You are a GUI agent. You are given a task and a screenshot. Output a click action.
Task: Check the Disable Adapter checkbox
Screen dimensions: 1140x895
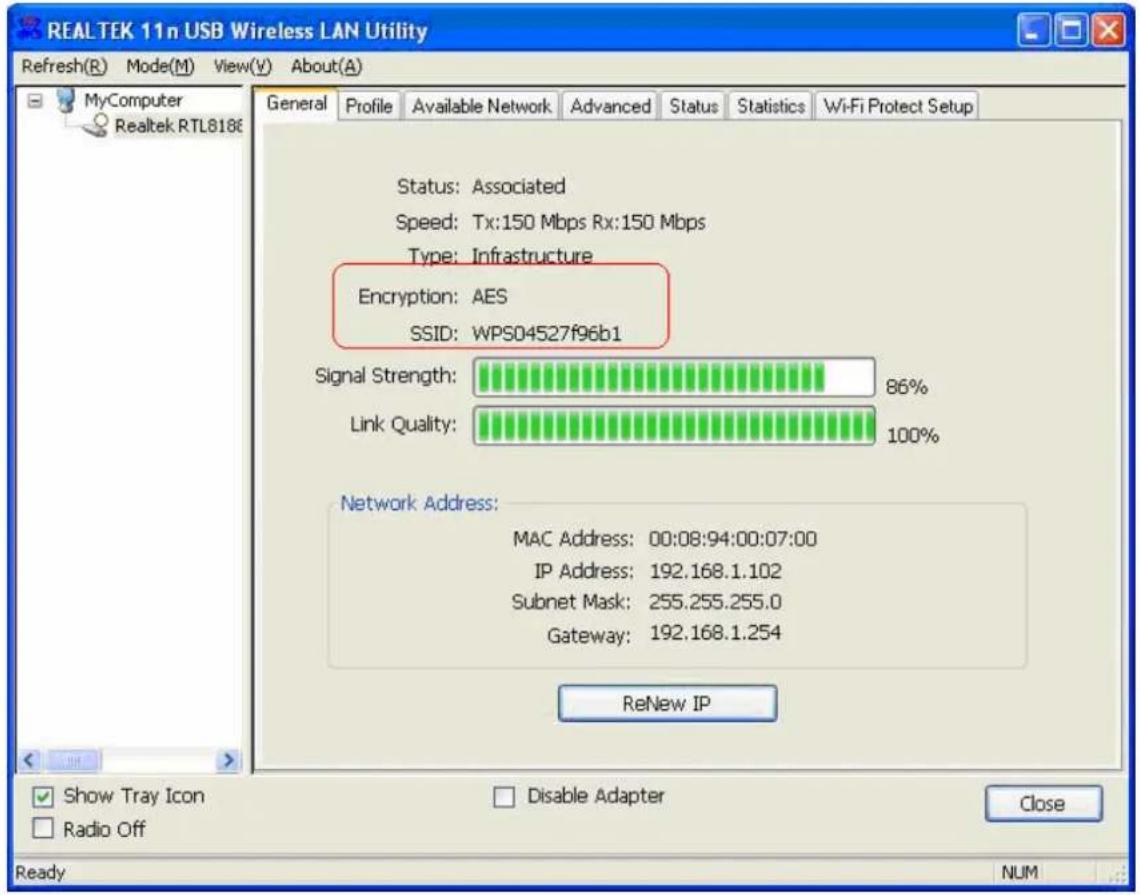click(504, 797)
